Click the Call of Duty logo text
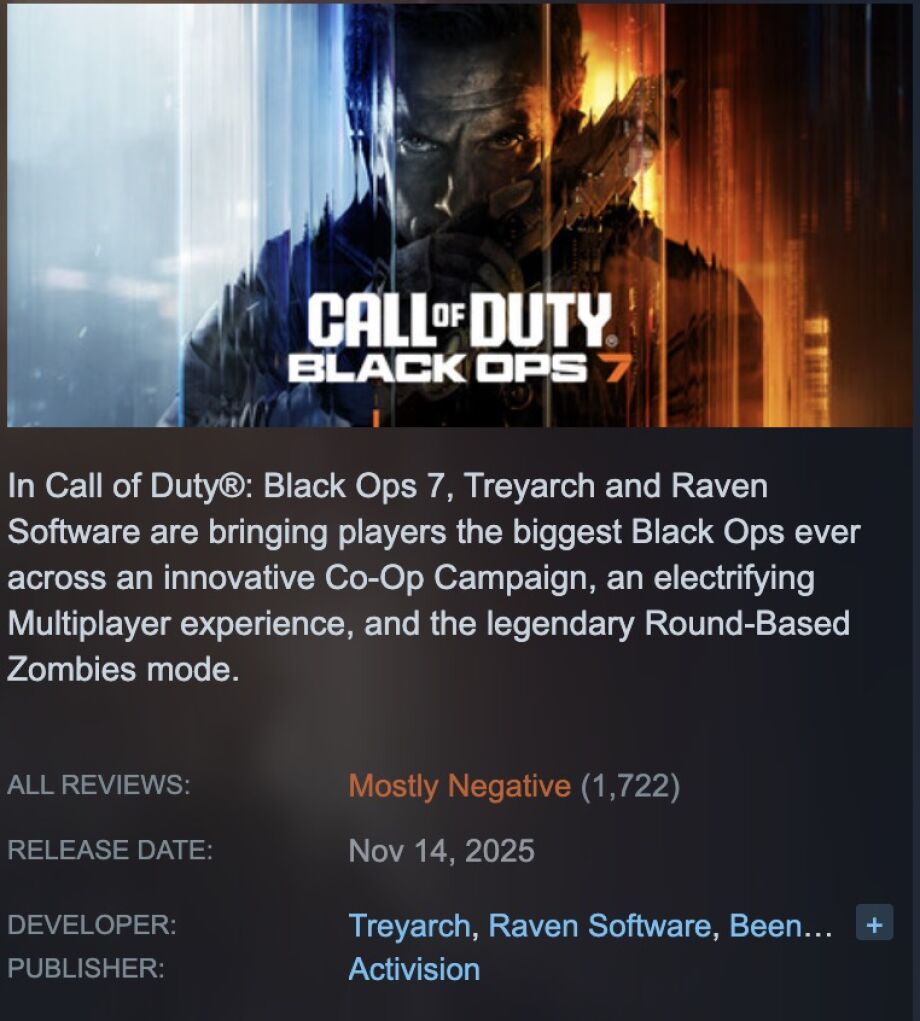Viewport: 920px width, 1021px height. pos(460,319)
